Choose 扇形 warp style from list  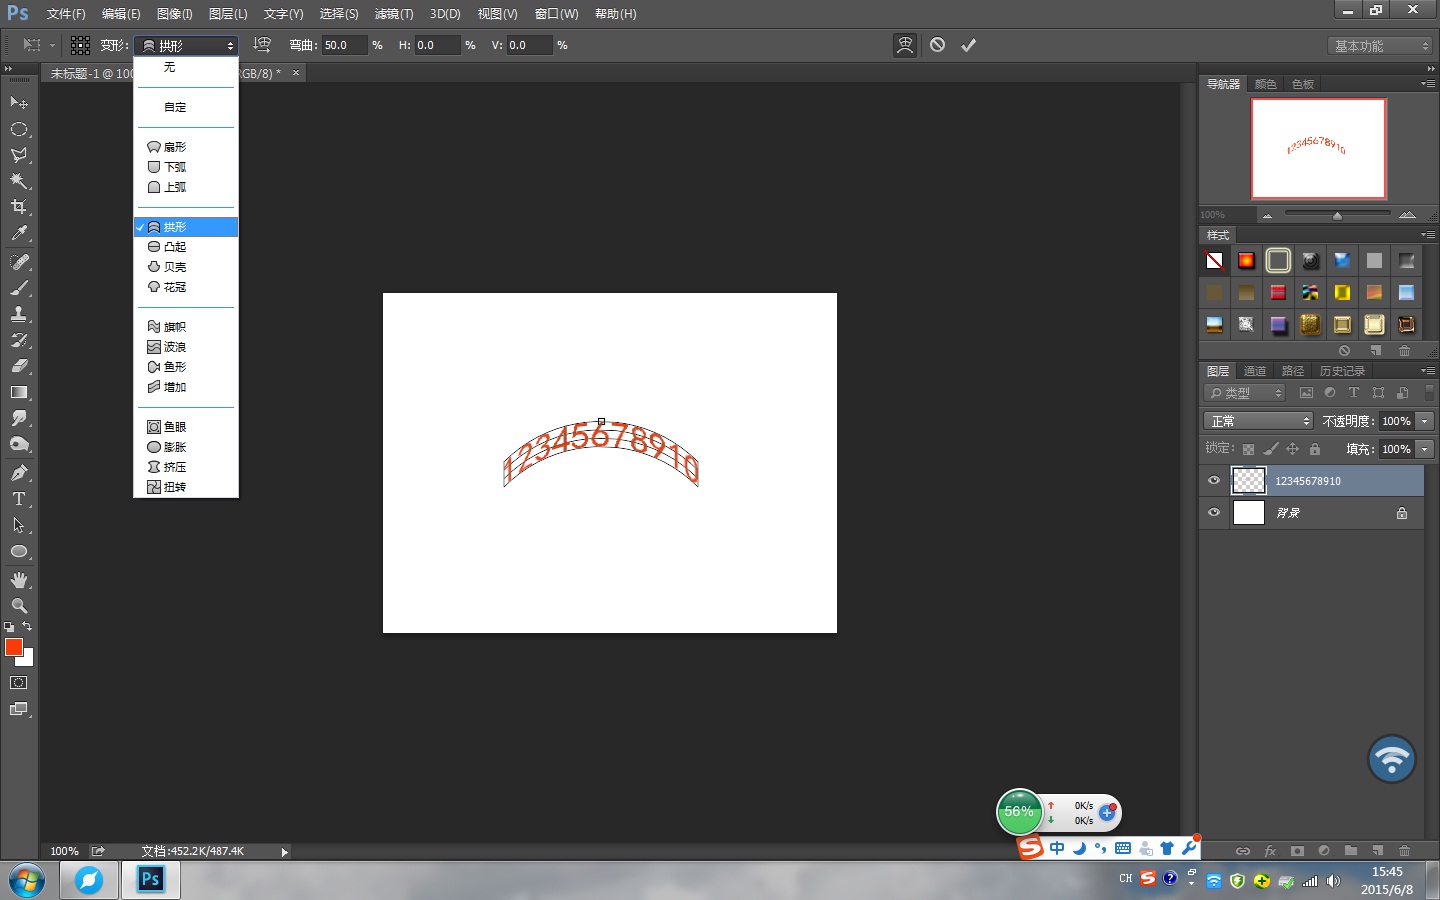tap(186, 147)
